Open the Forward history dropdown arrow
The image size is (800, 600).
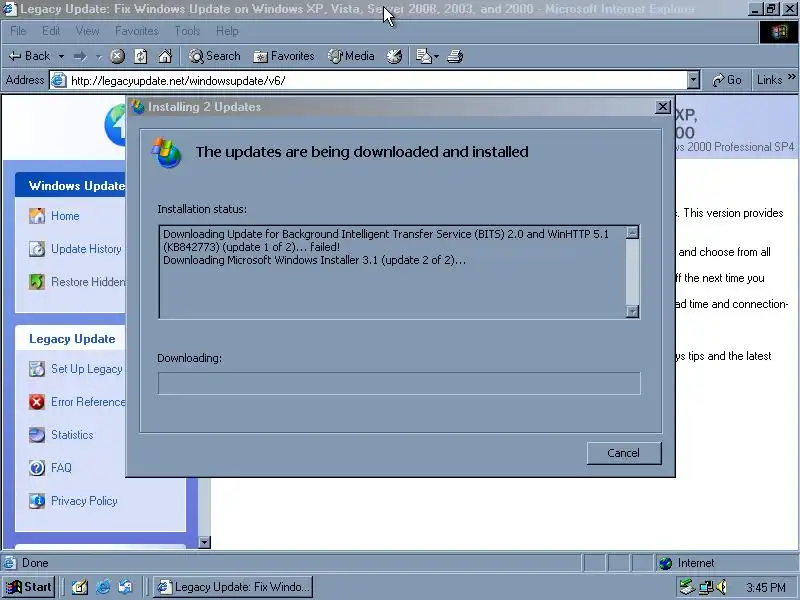click(99, 56)
